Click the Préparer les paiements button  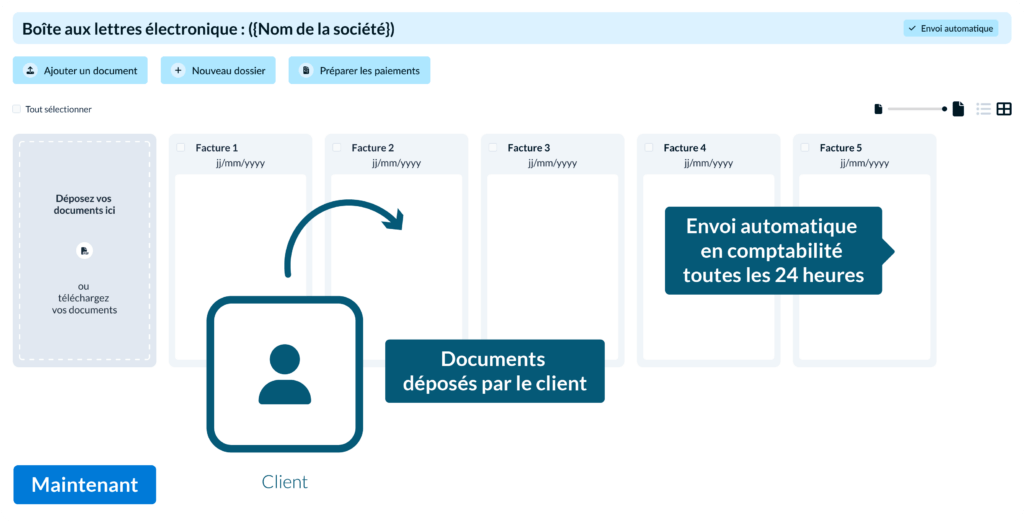tap(359, 71)
